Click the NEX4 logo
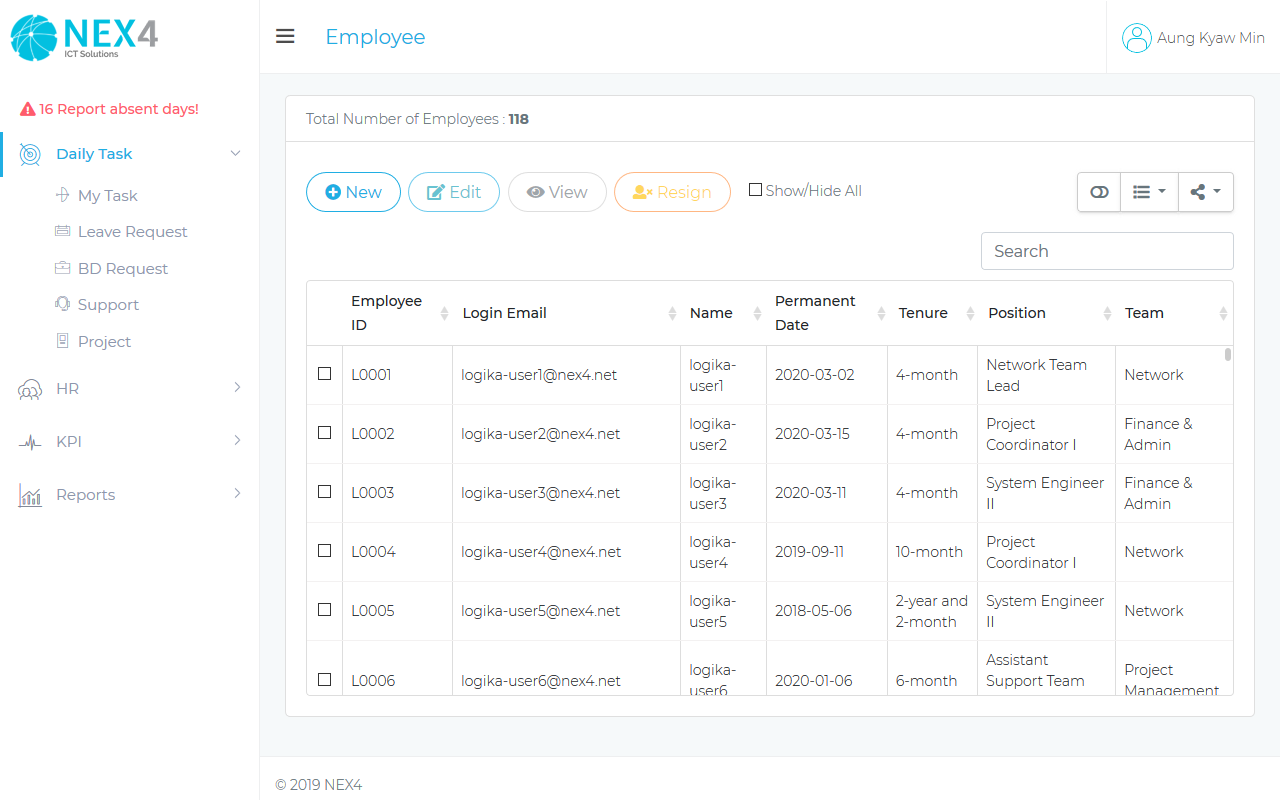This screenshot has width=1280, height=800. (x=84, y=37)
